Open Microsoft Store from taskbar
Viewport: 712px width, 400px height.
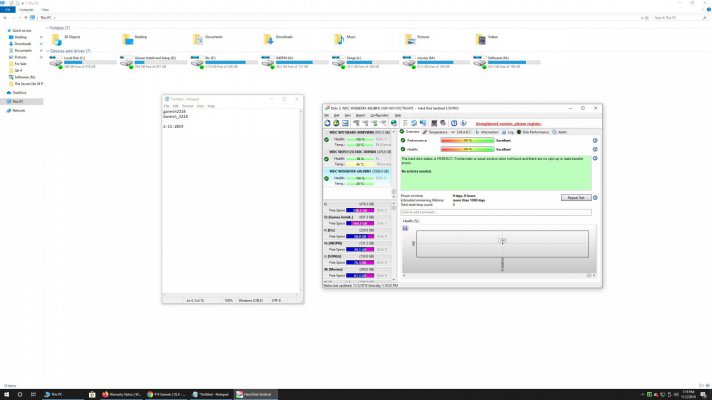pos(92,395)
